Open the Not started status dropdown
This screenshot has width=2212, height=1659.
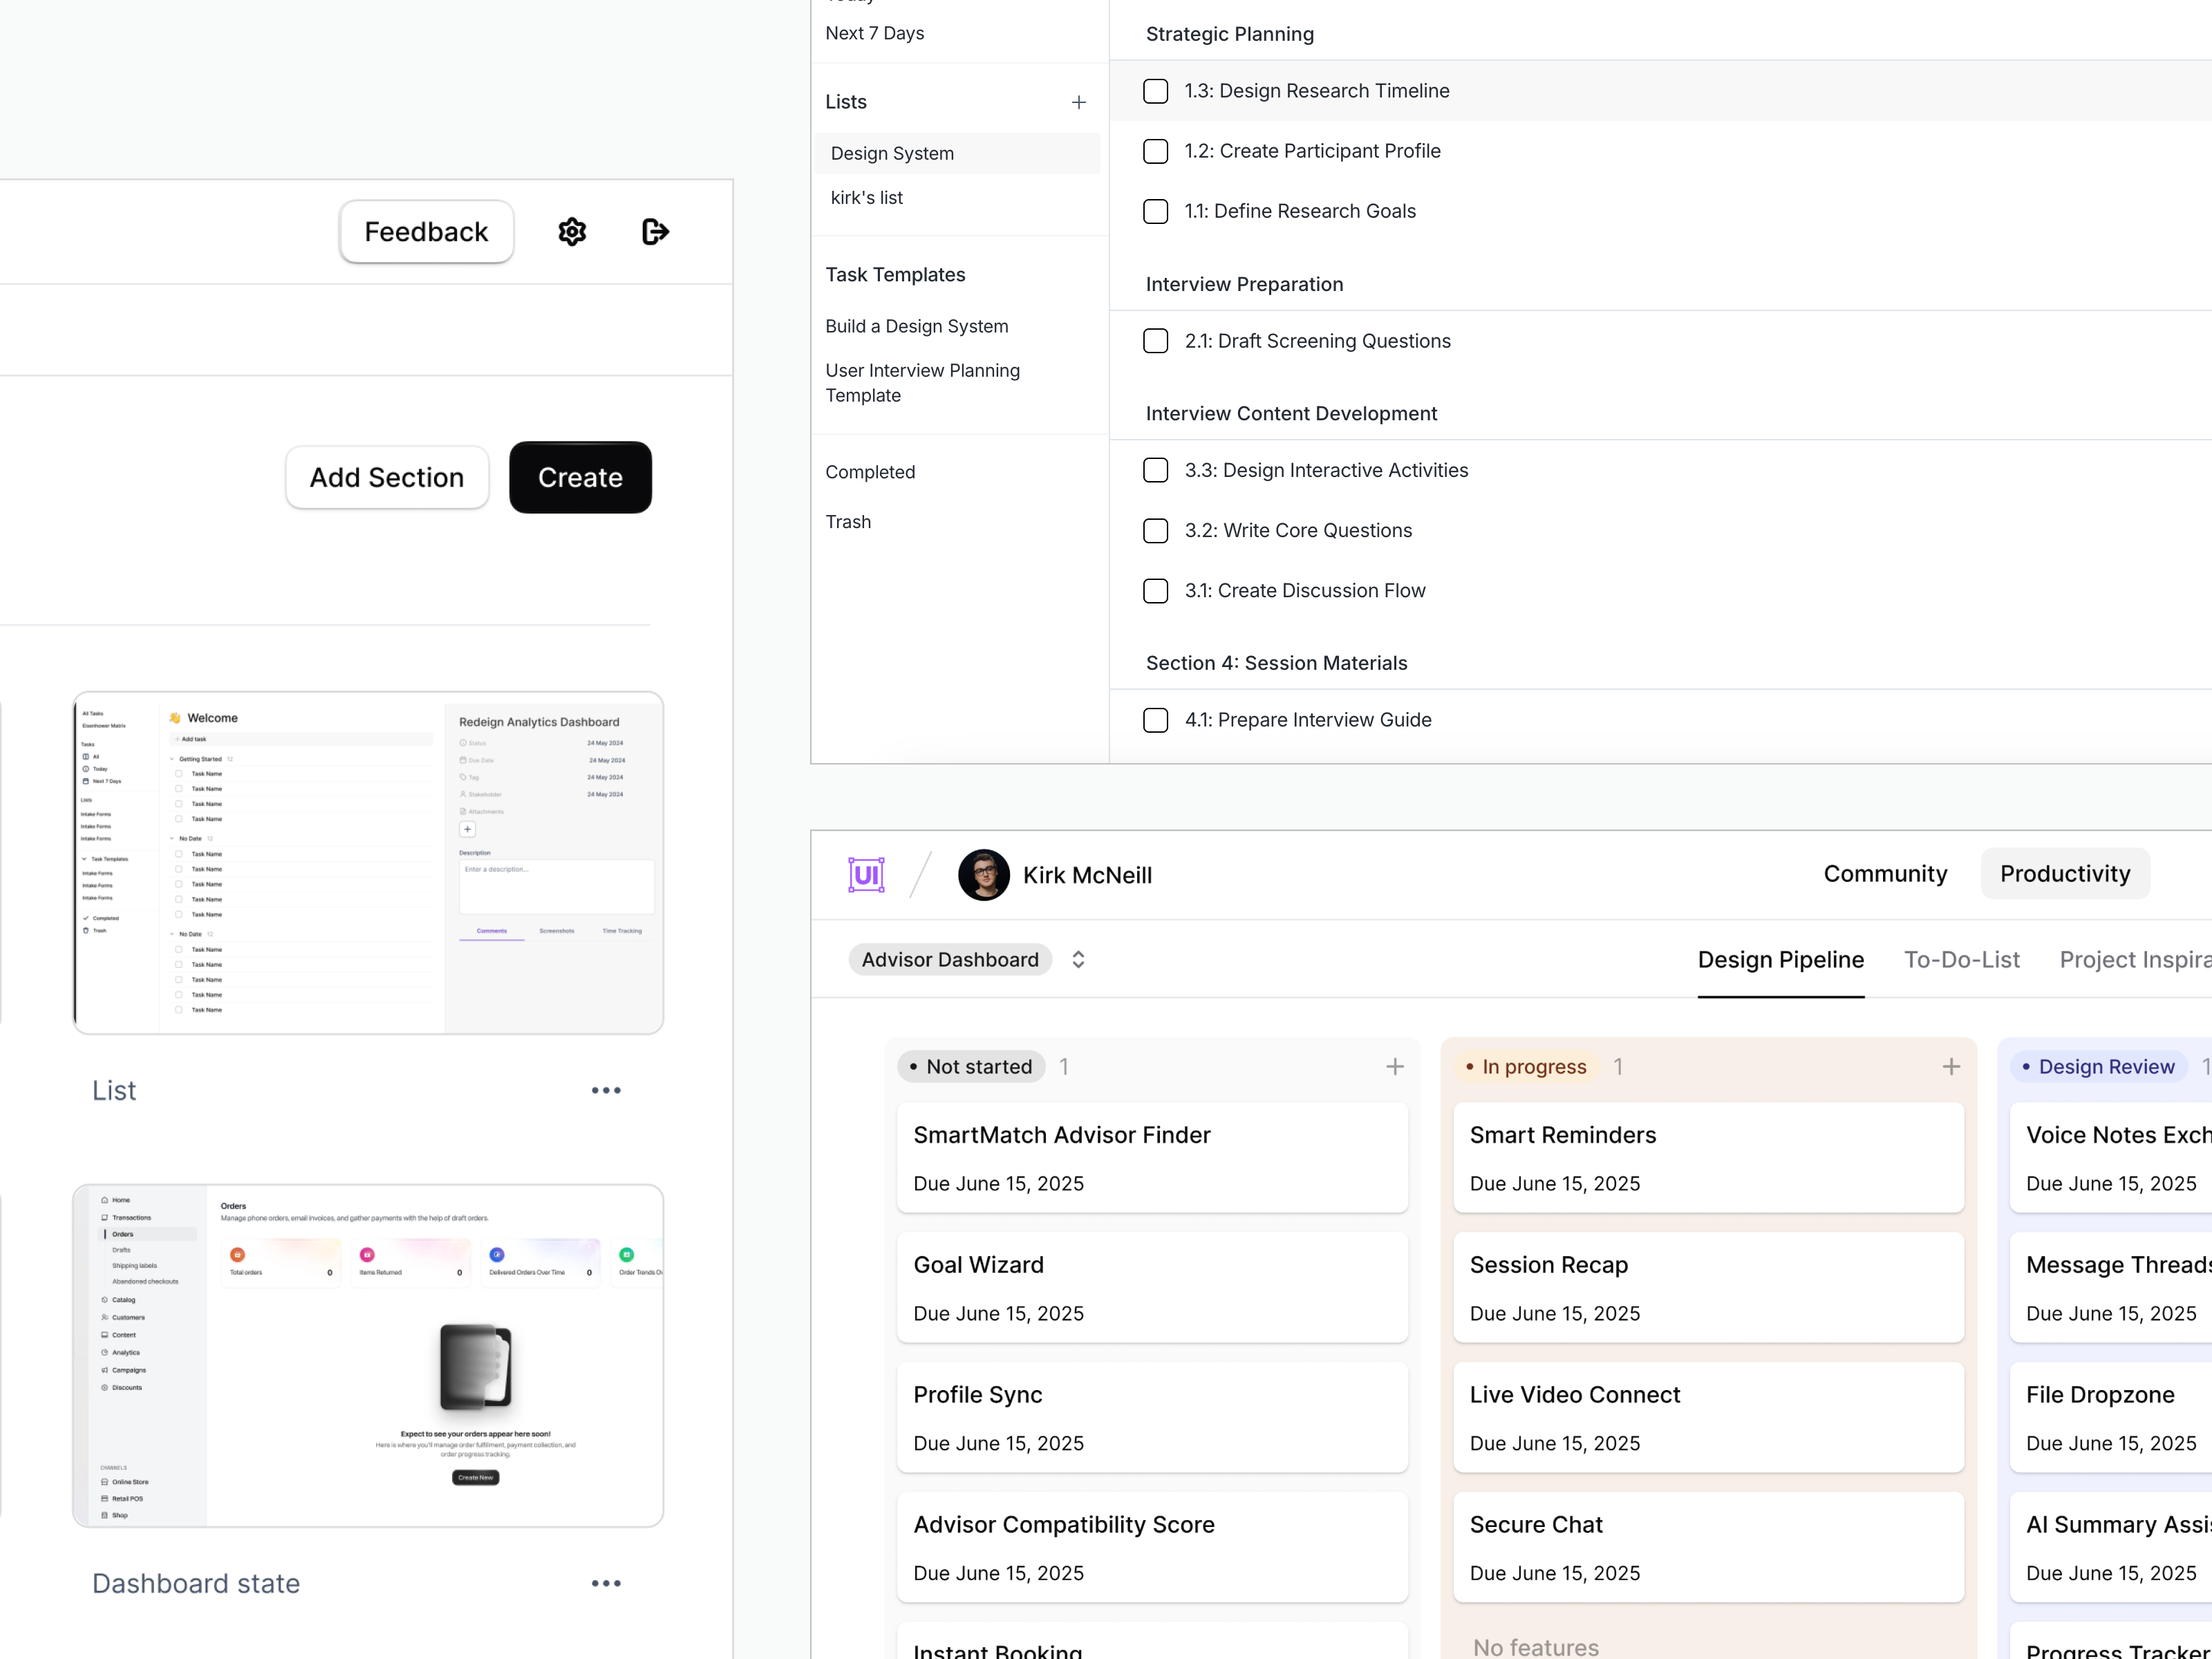[x=971, y=1067]
